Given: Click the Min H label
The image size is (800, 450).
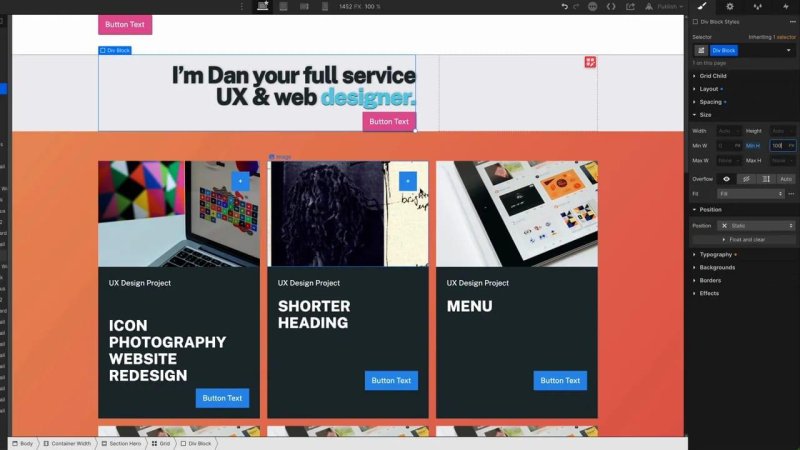Looking at the screenshot, I should pos(753,146).
